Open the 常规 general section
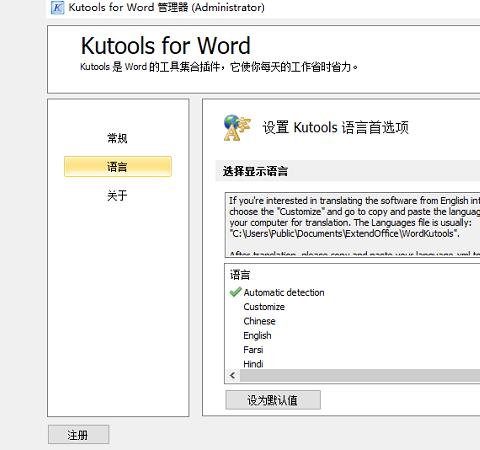Viewport: 480px width, 450px height. (x=117, y=138)
